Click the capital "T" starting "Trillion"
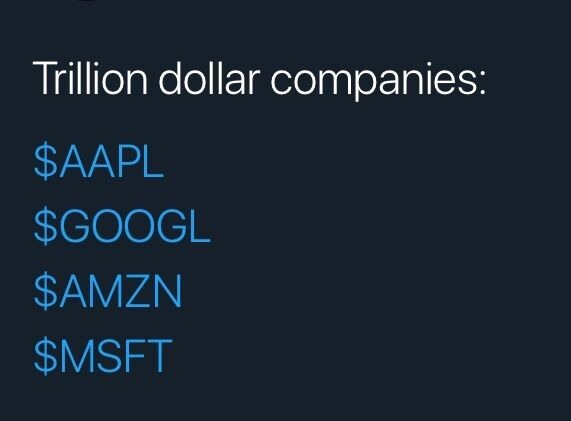The image size is (571, 421). coord(46,79)
